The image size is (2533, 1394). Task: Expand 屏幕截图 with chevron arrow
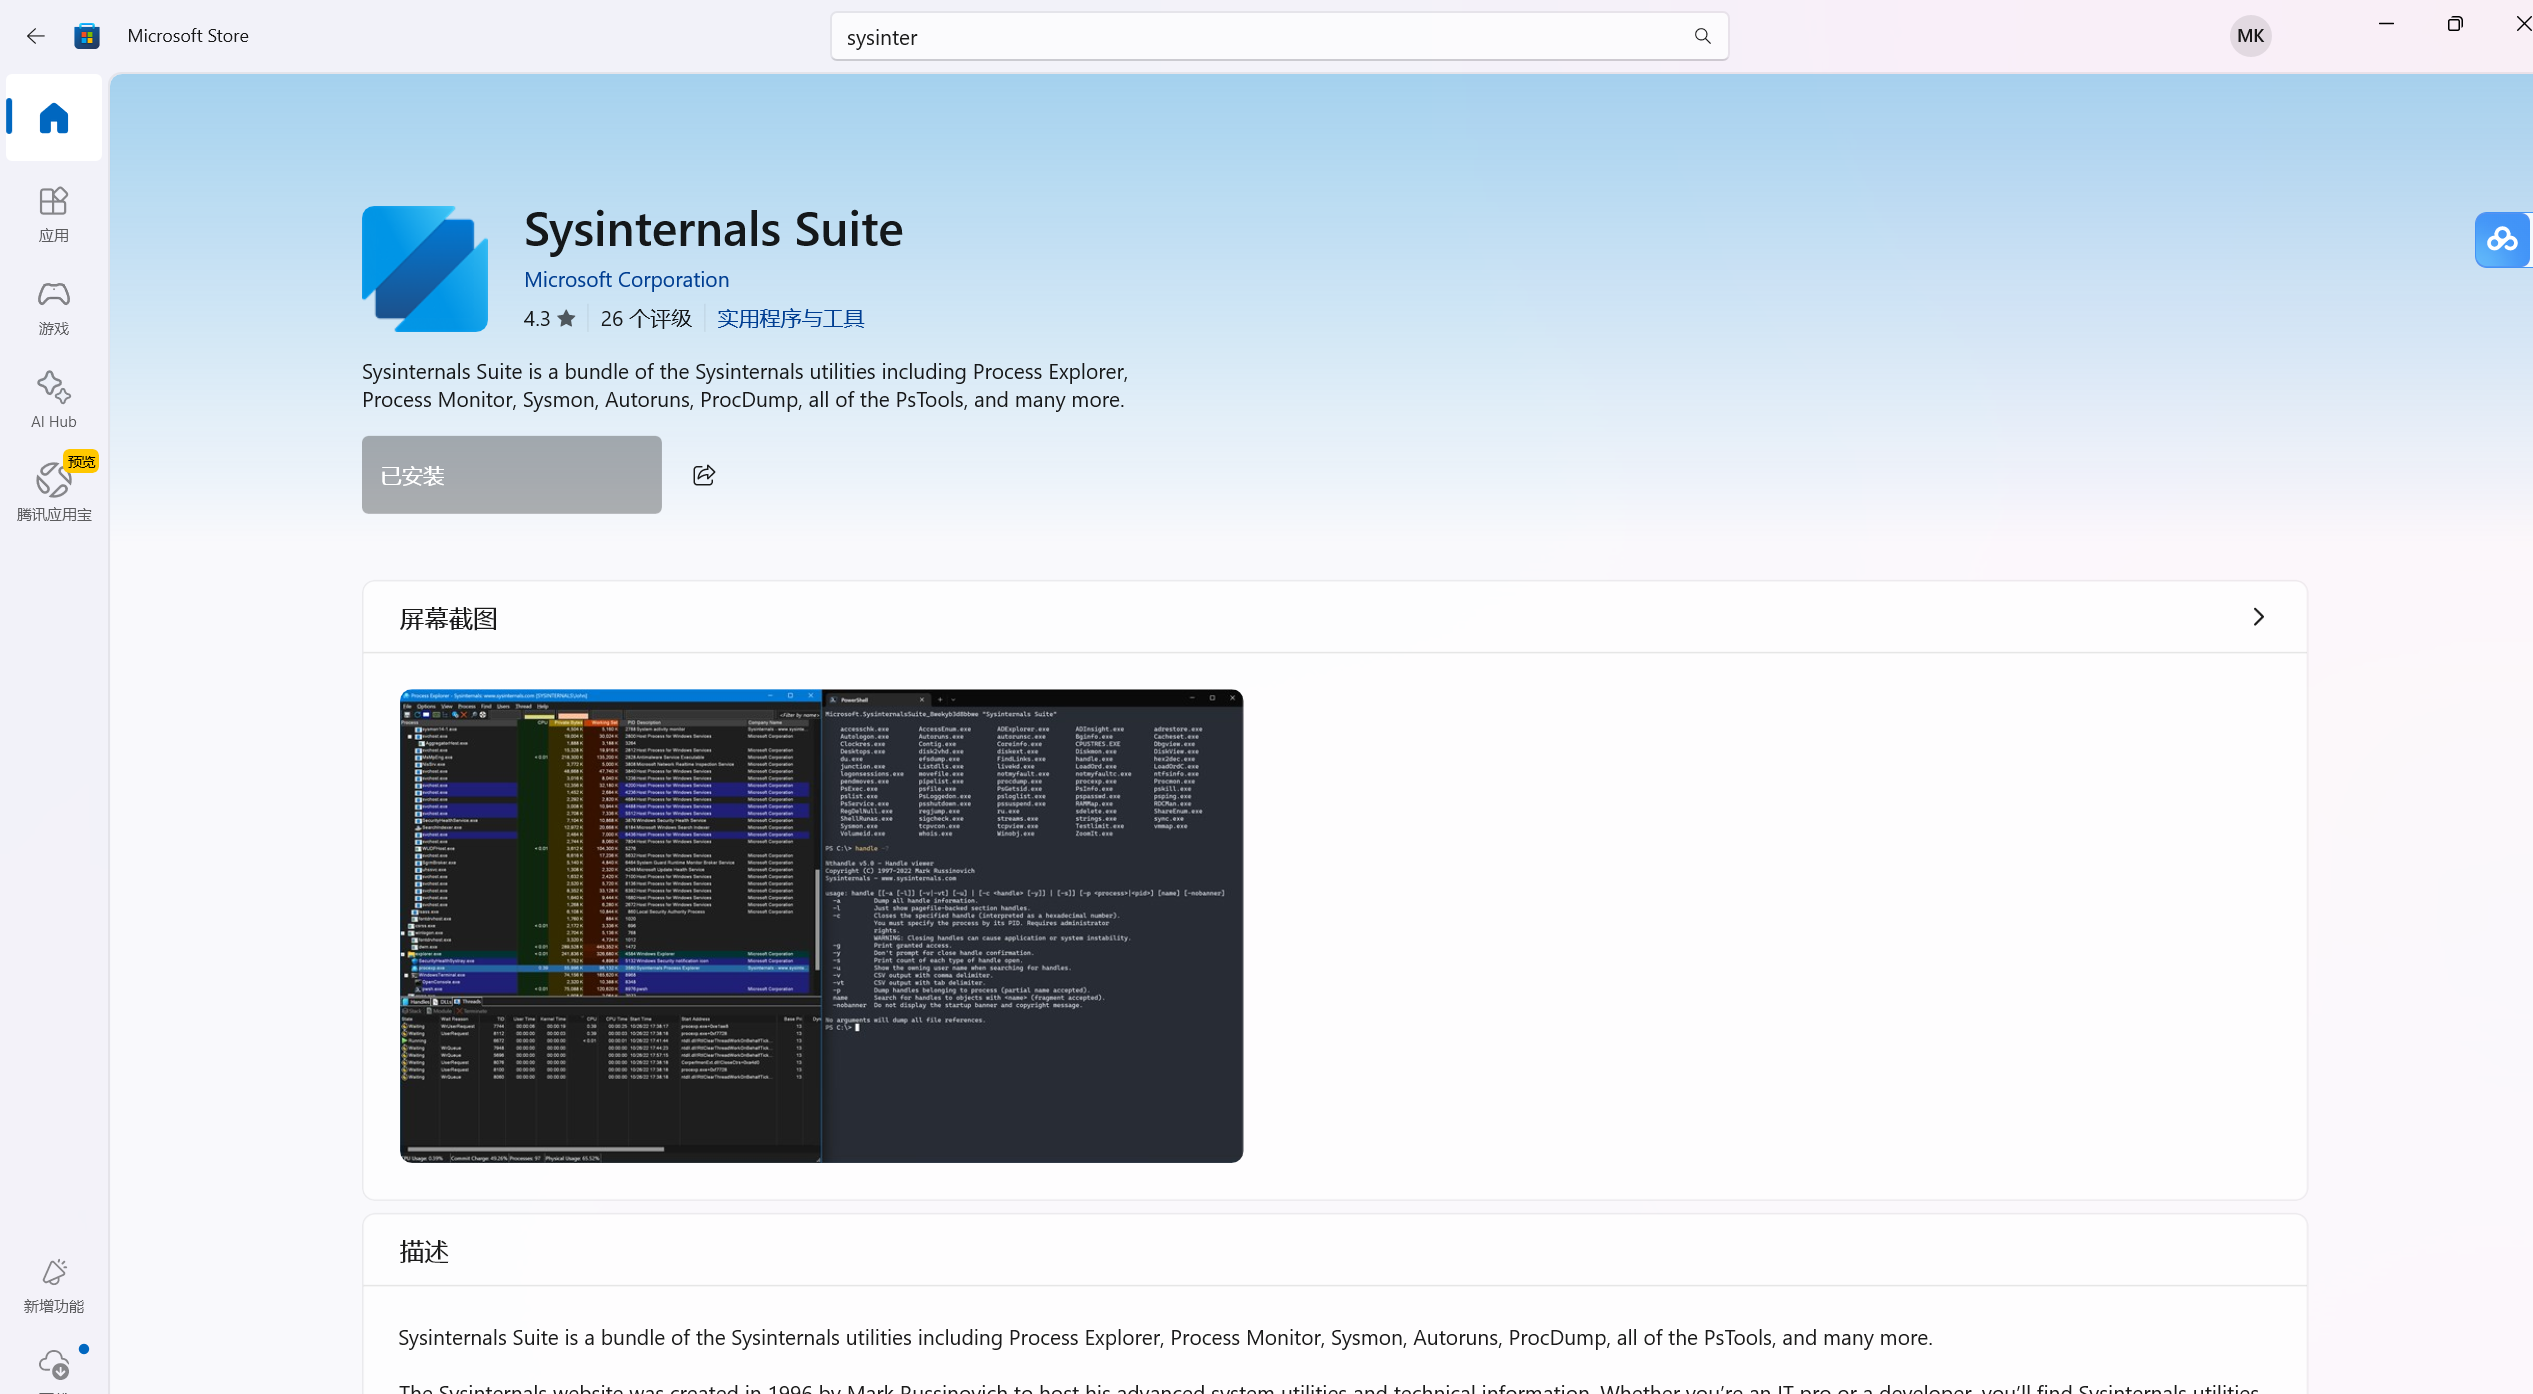2258,617
